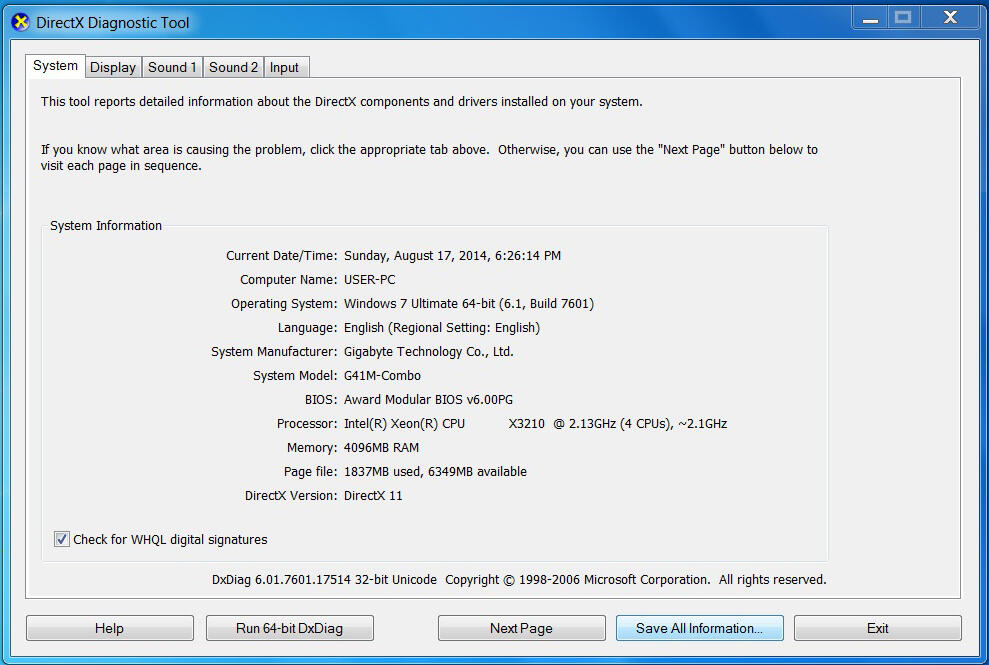This screenshot has width=989, height=665.
Task: Click the "Page file:" label
Action: point(311,471)
